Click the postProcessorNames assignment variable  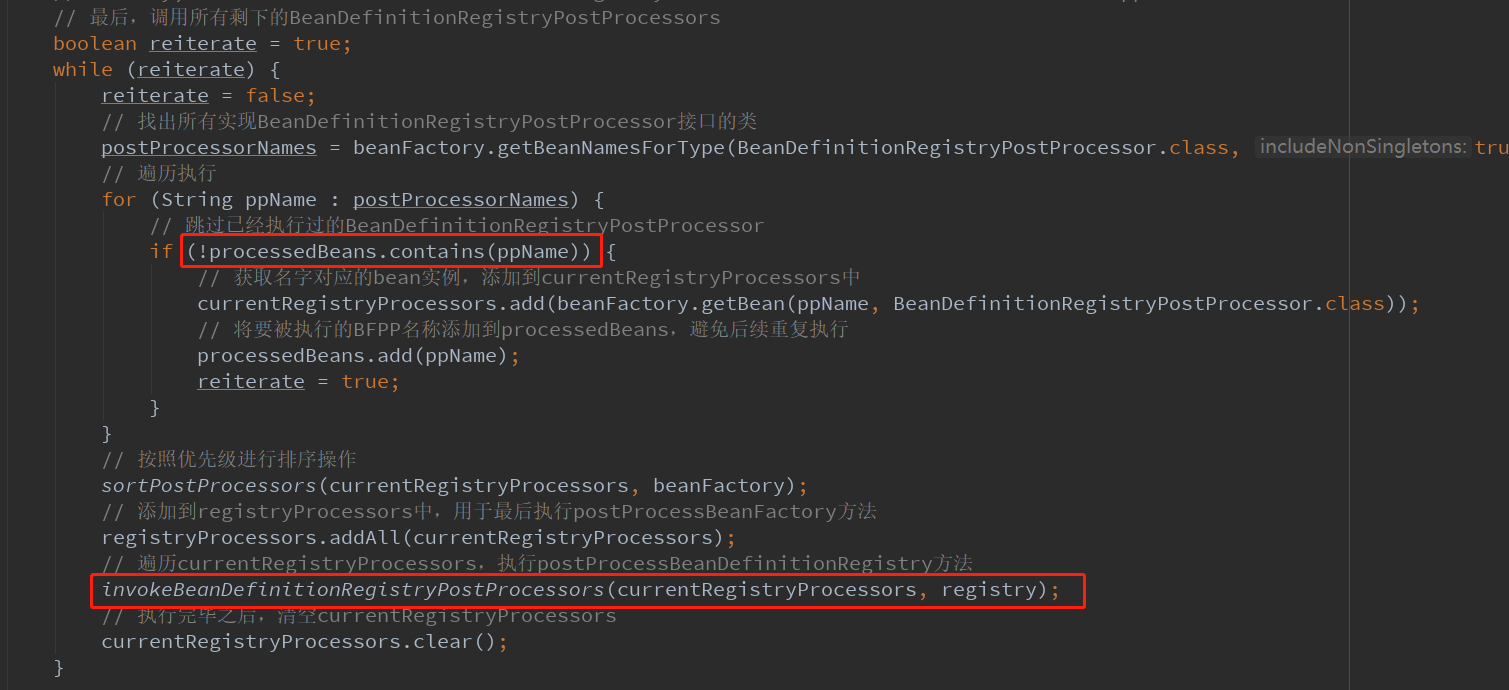pos(209,147)
